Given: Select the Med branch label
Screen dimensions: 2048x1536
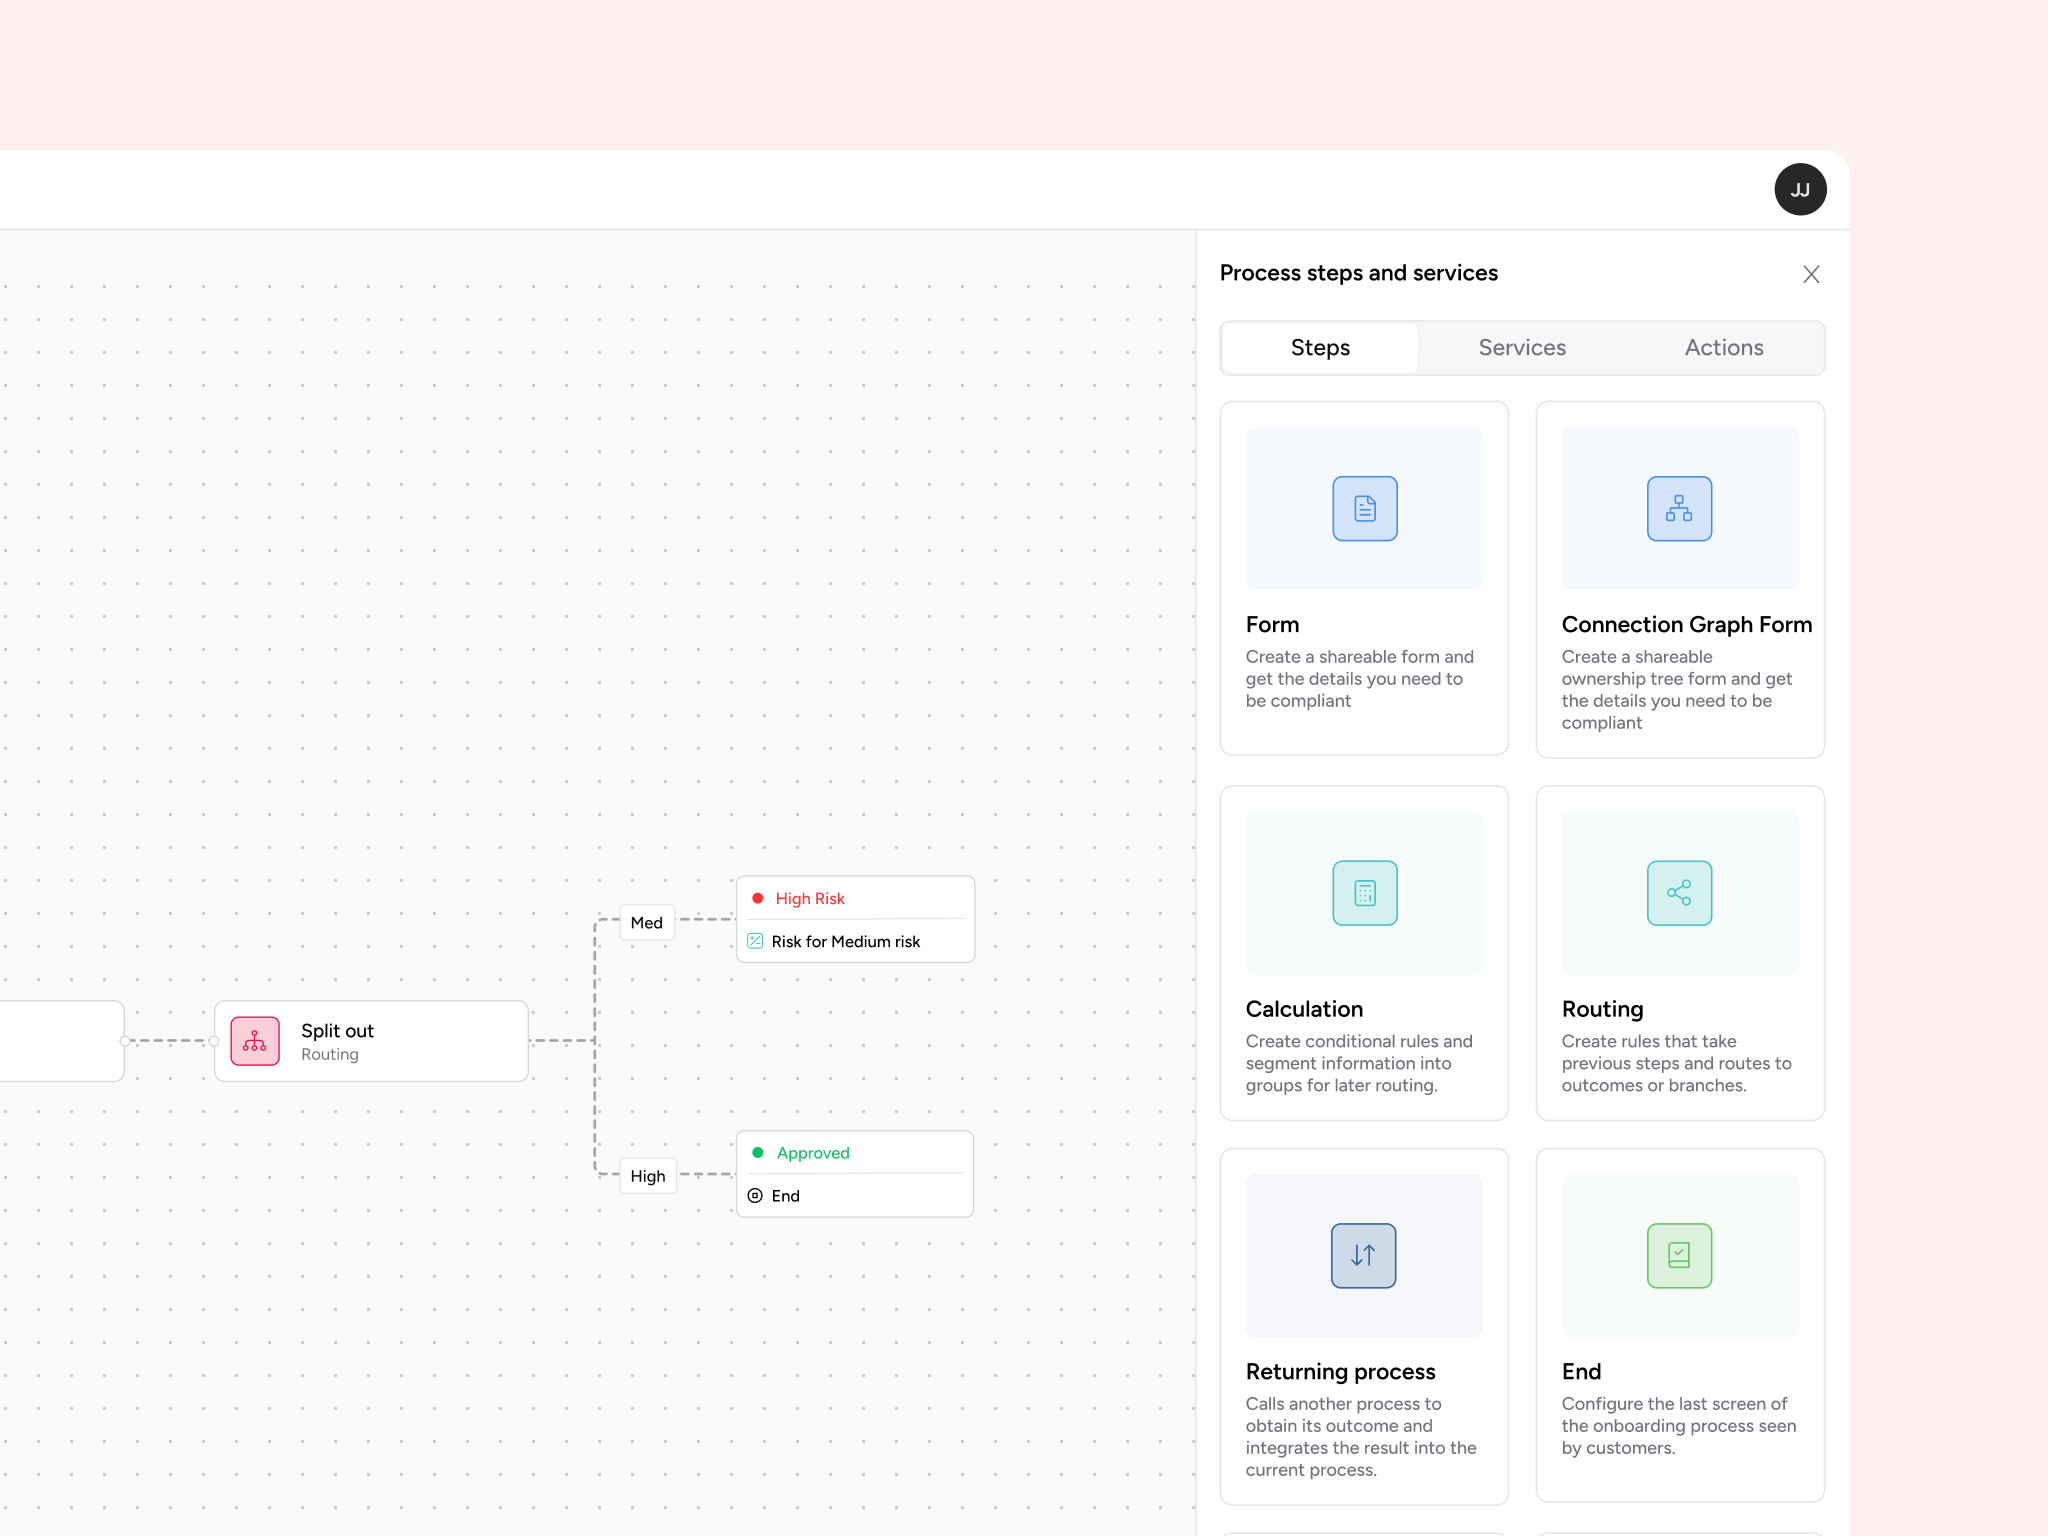Looking at the screenshot, I should pos(646,922).
